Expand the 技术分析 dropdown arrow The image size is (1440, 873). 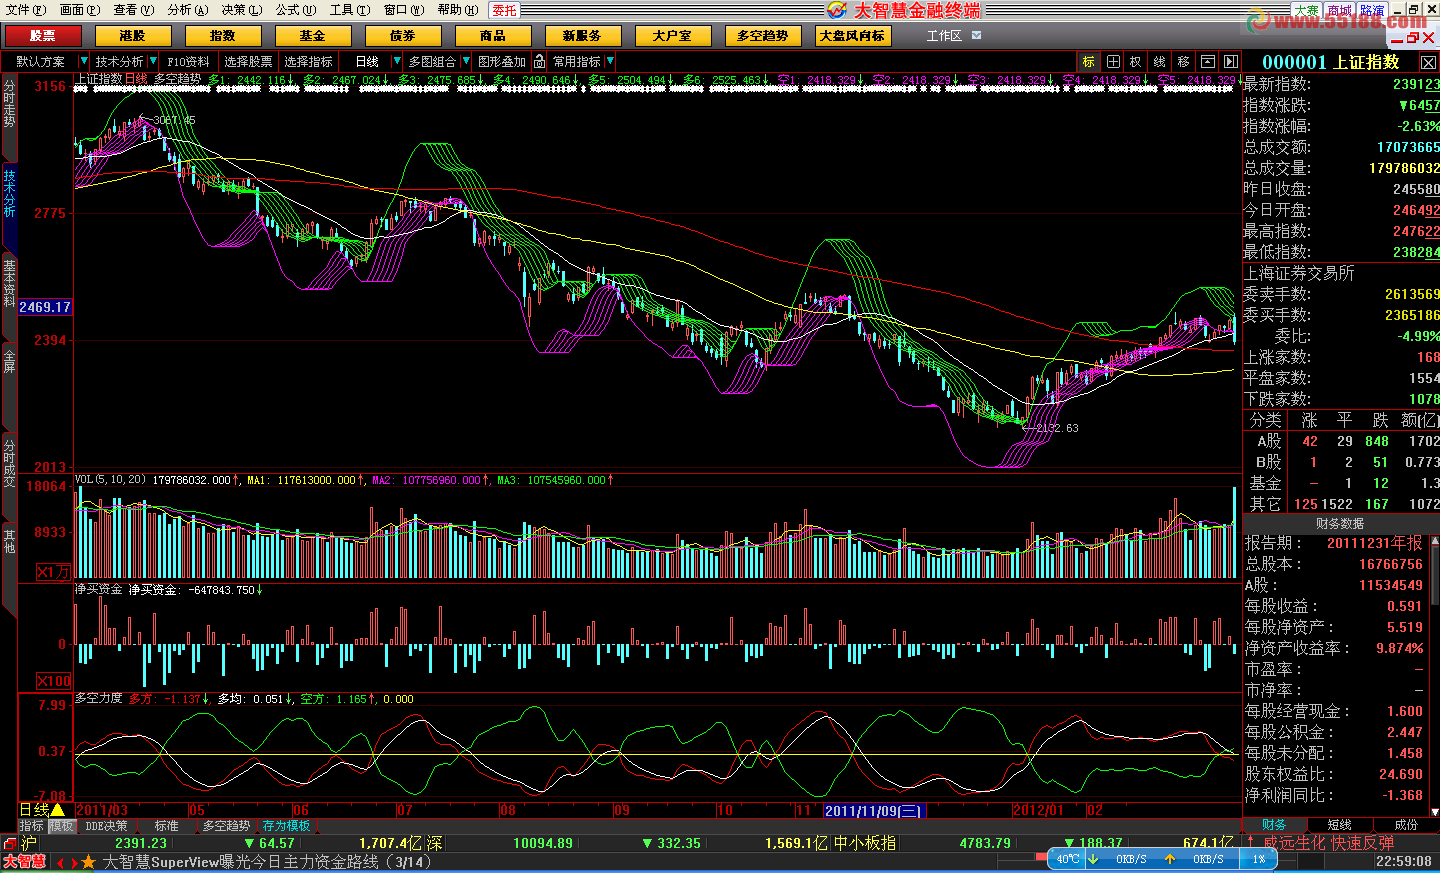(x=153, y=61)
